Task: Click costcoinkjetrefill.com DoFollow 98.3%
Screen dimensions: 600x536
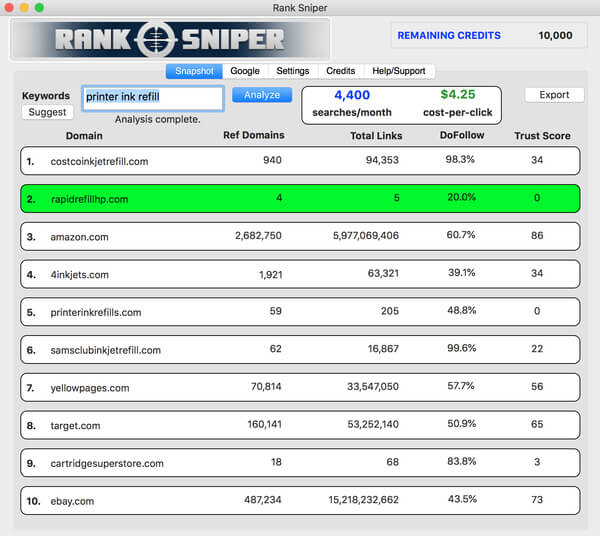Action: click(x=460, y=160)
